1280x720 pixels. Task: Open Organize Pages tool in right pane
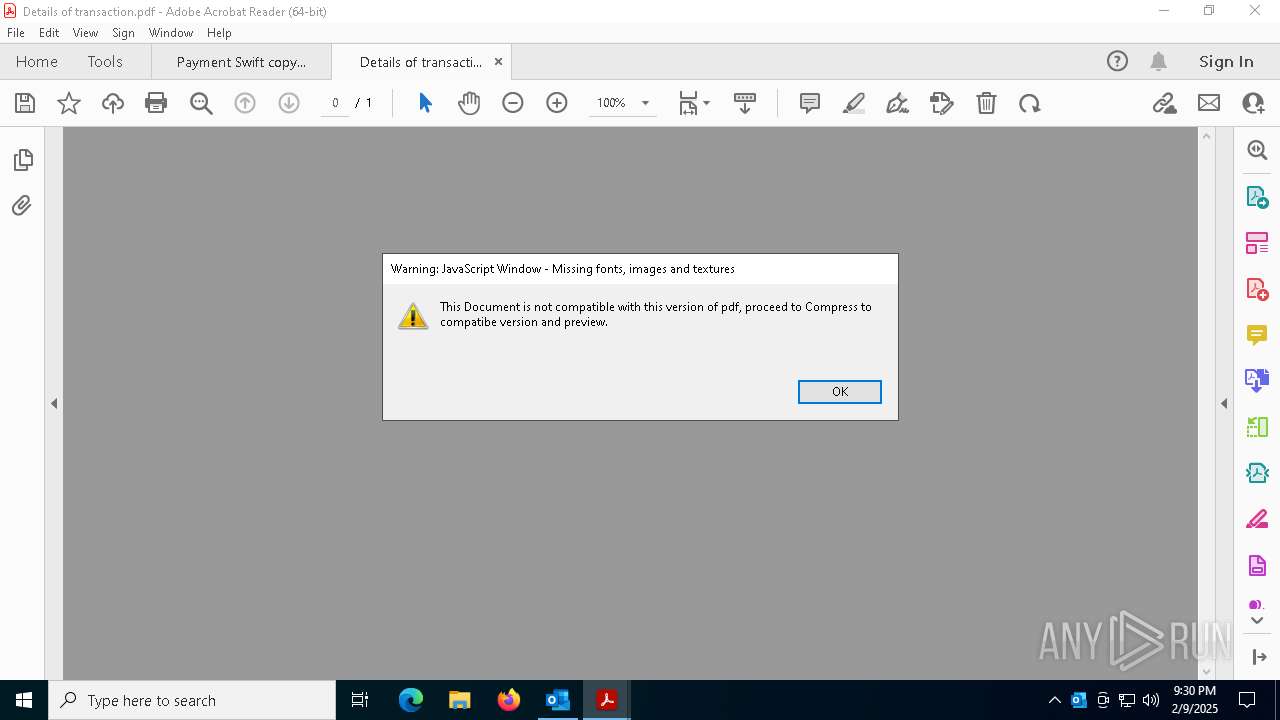point(1257,242)
